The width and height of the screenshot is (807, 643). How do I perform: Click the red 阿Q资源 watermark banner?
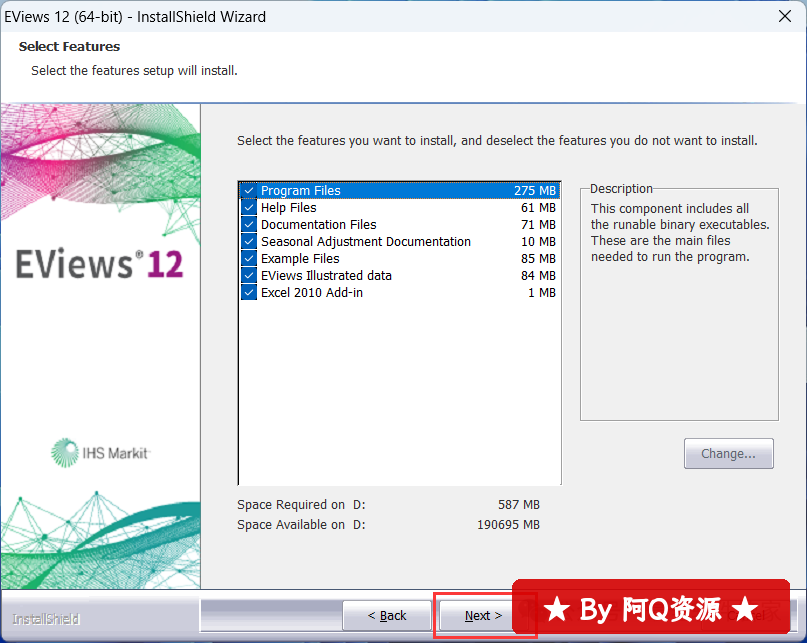tap(650, 608)
